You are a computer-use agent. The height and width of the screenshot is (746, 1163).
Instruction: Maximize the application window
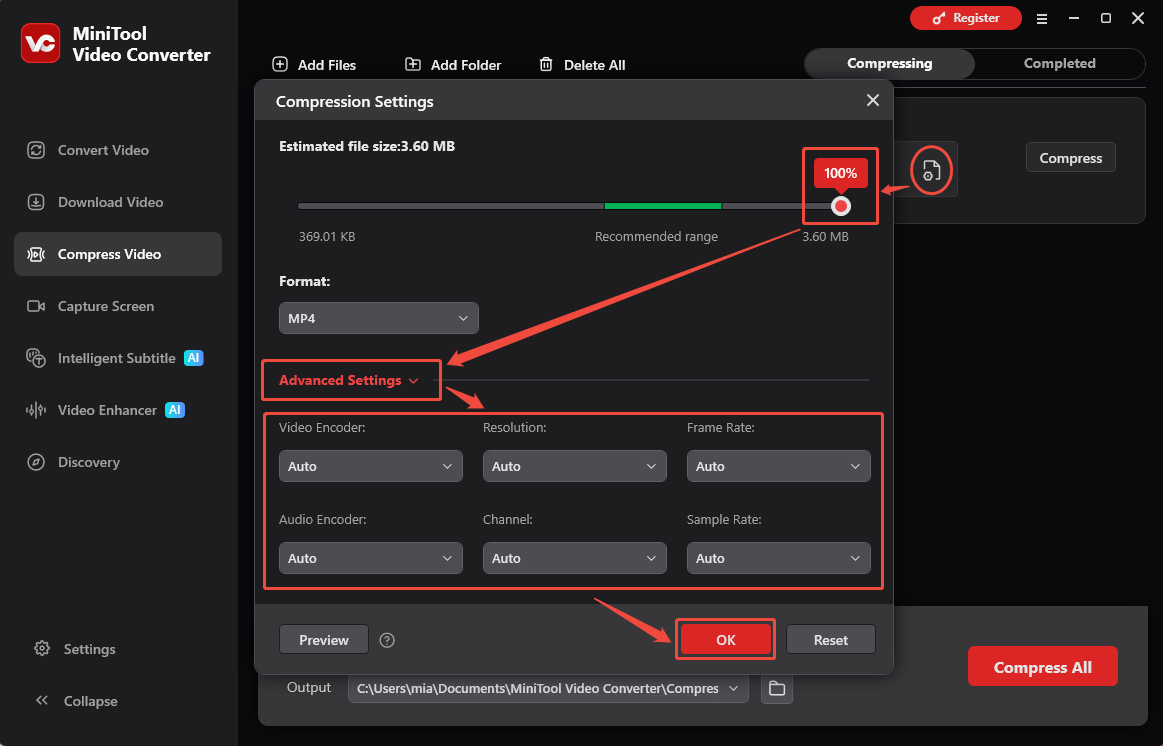[x=1106, y=18]
